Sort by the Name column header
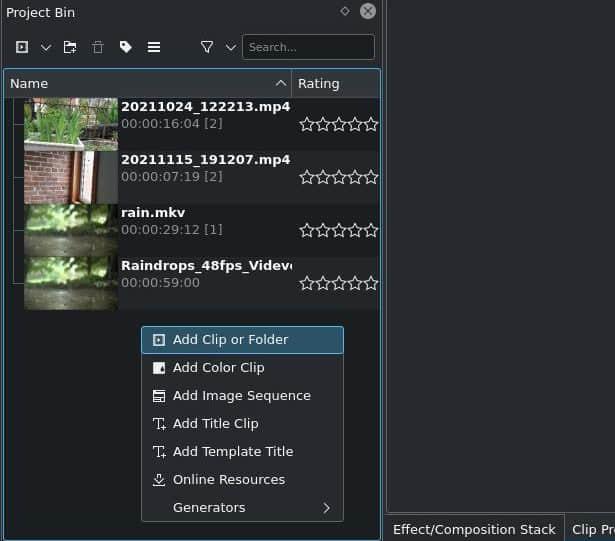 click(x=140, y=84)
